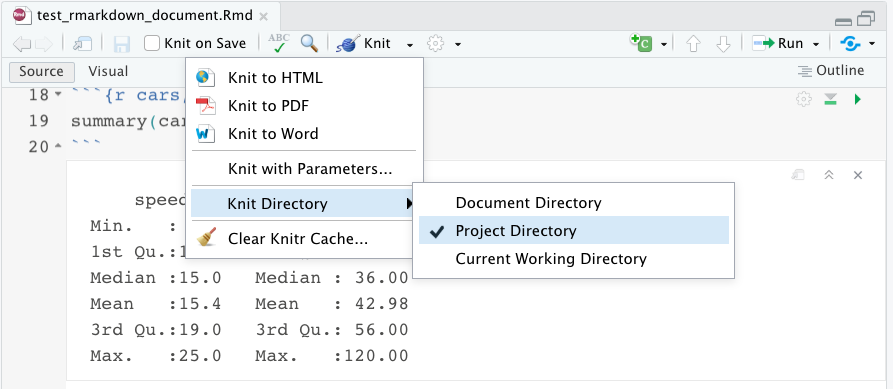The width and height of the screenshot is (893, 389).
Task: Open the insert chunk dropdown arrow
Action: click(x=663, y=44)
